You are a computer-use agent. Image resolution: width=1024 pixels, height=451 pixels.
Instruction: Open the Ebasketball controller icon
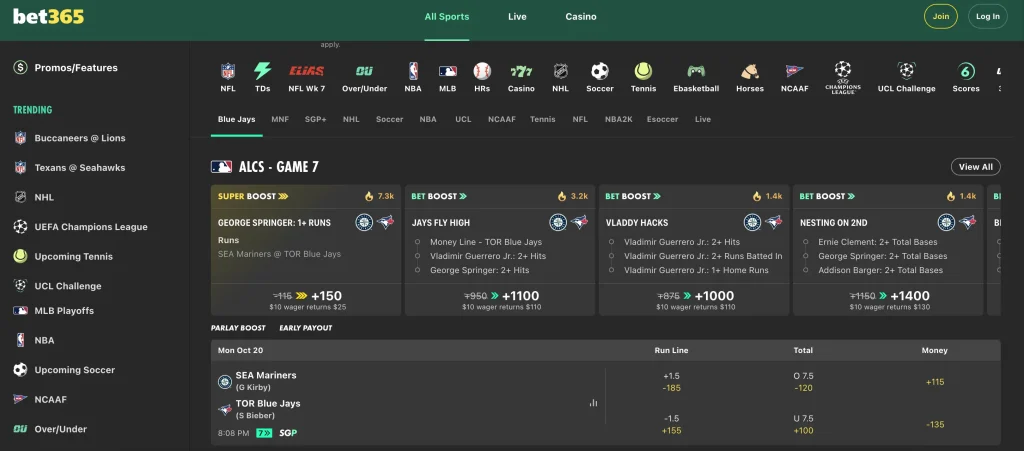(x=696, y=72)
